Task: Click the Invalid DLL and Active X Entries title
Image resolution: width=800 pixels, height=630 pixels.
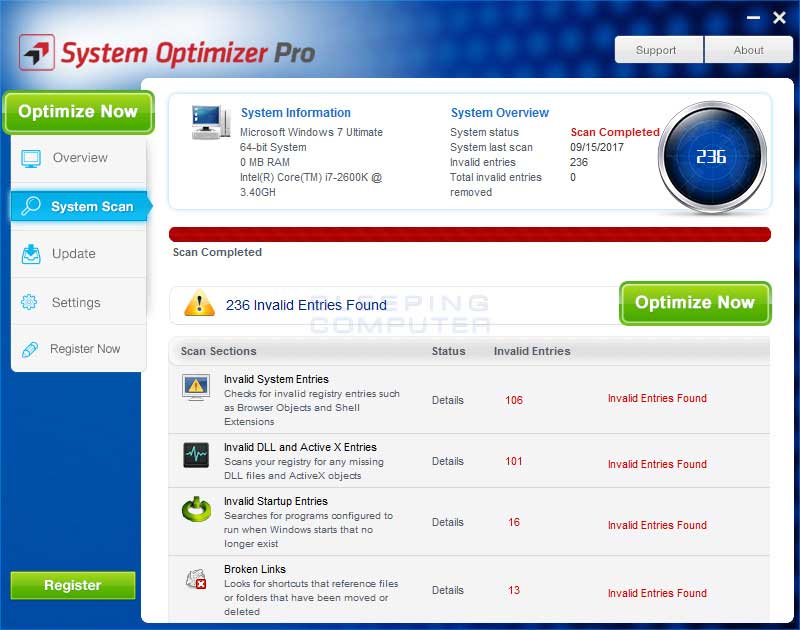Action: point(300,447)
